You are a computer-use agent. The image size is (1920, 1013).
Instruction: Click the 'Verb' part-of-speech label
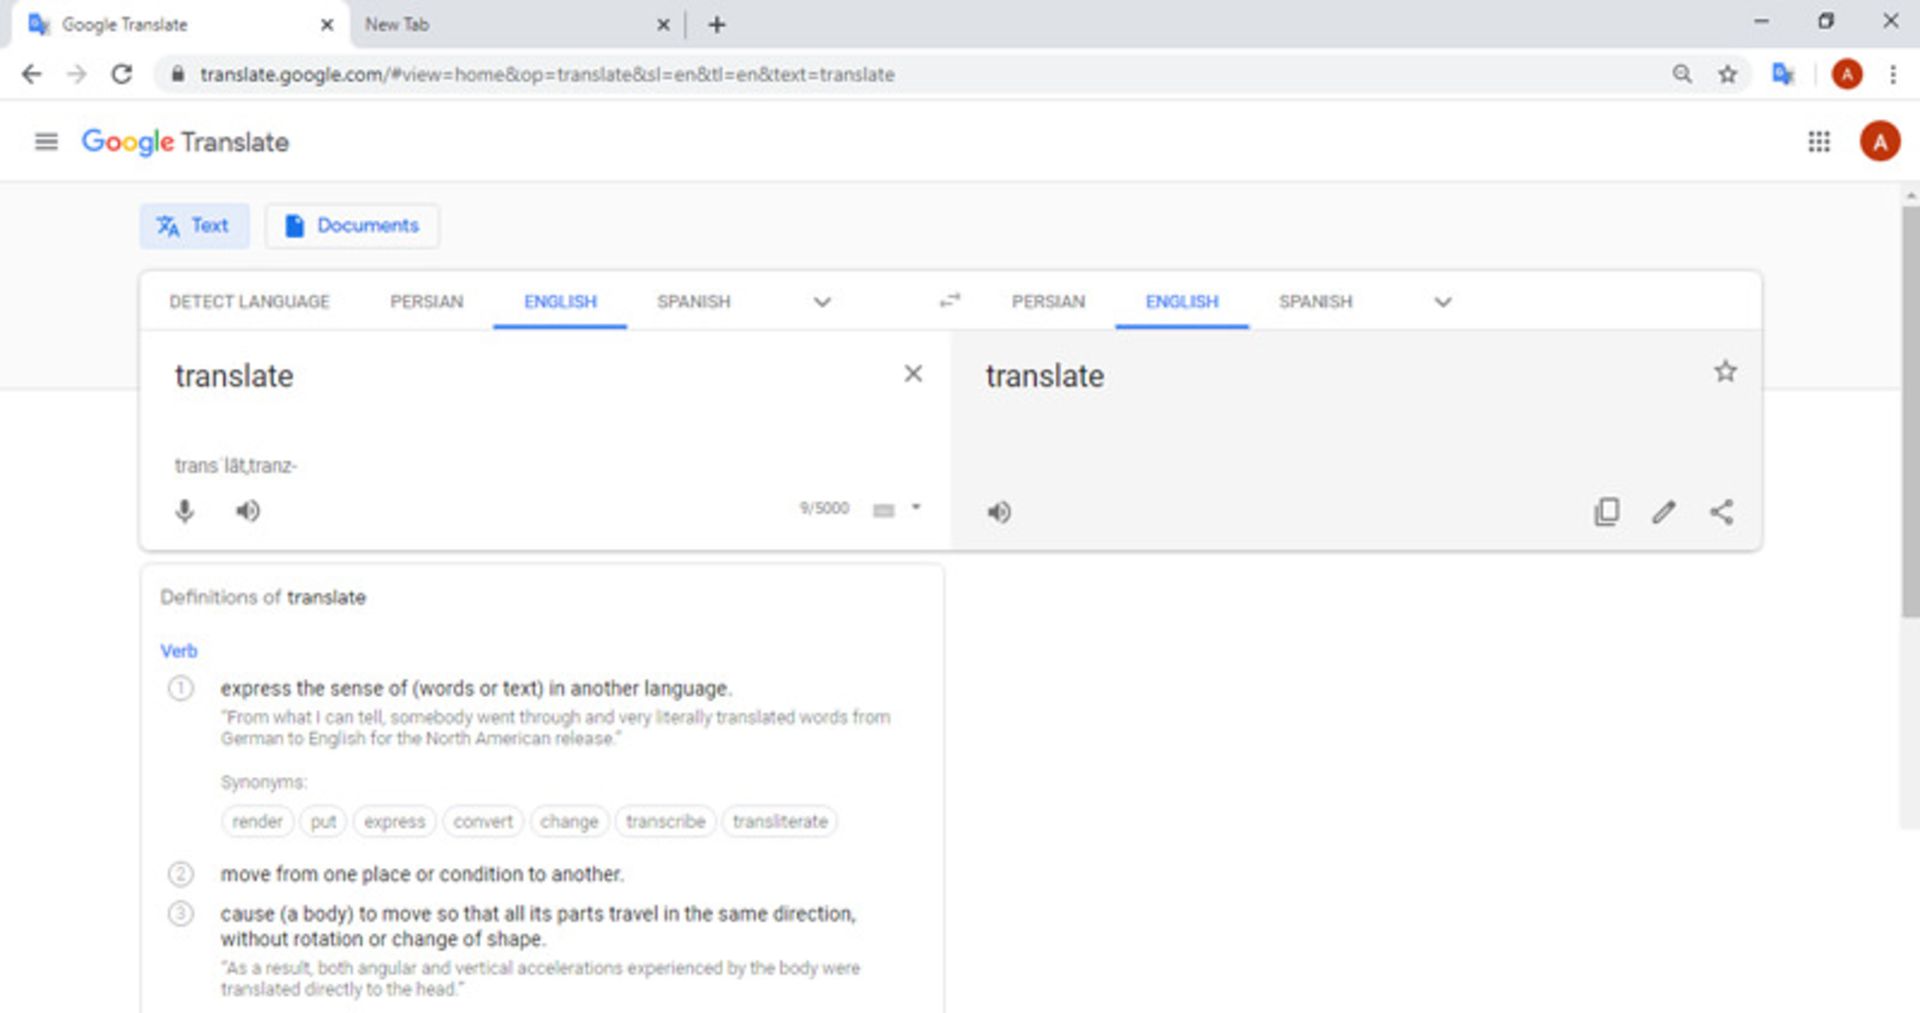[x=179, y=651]
